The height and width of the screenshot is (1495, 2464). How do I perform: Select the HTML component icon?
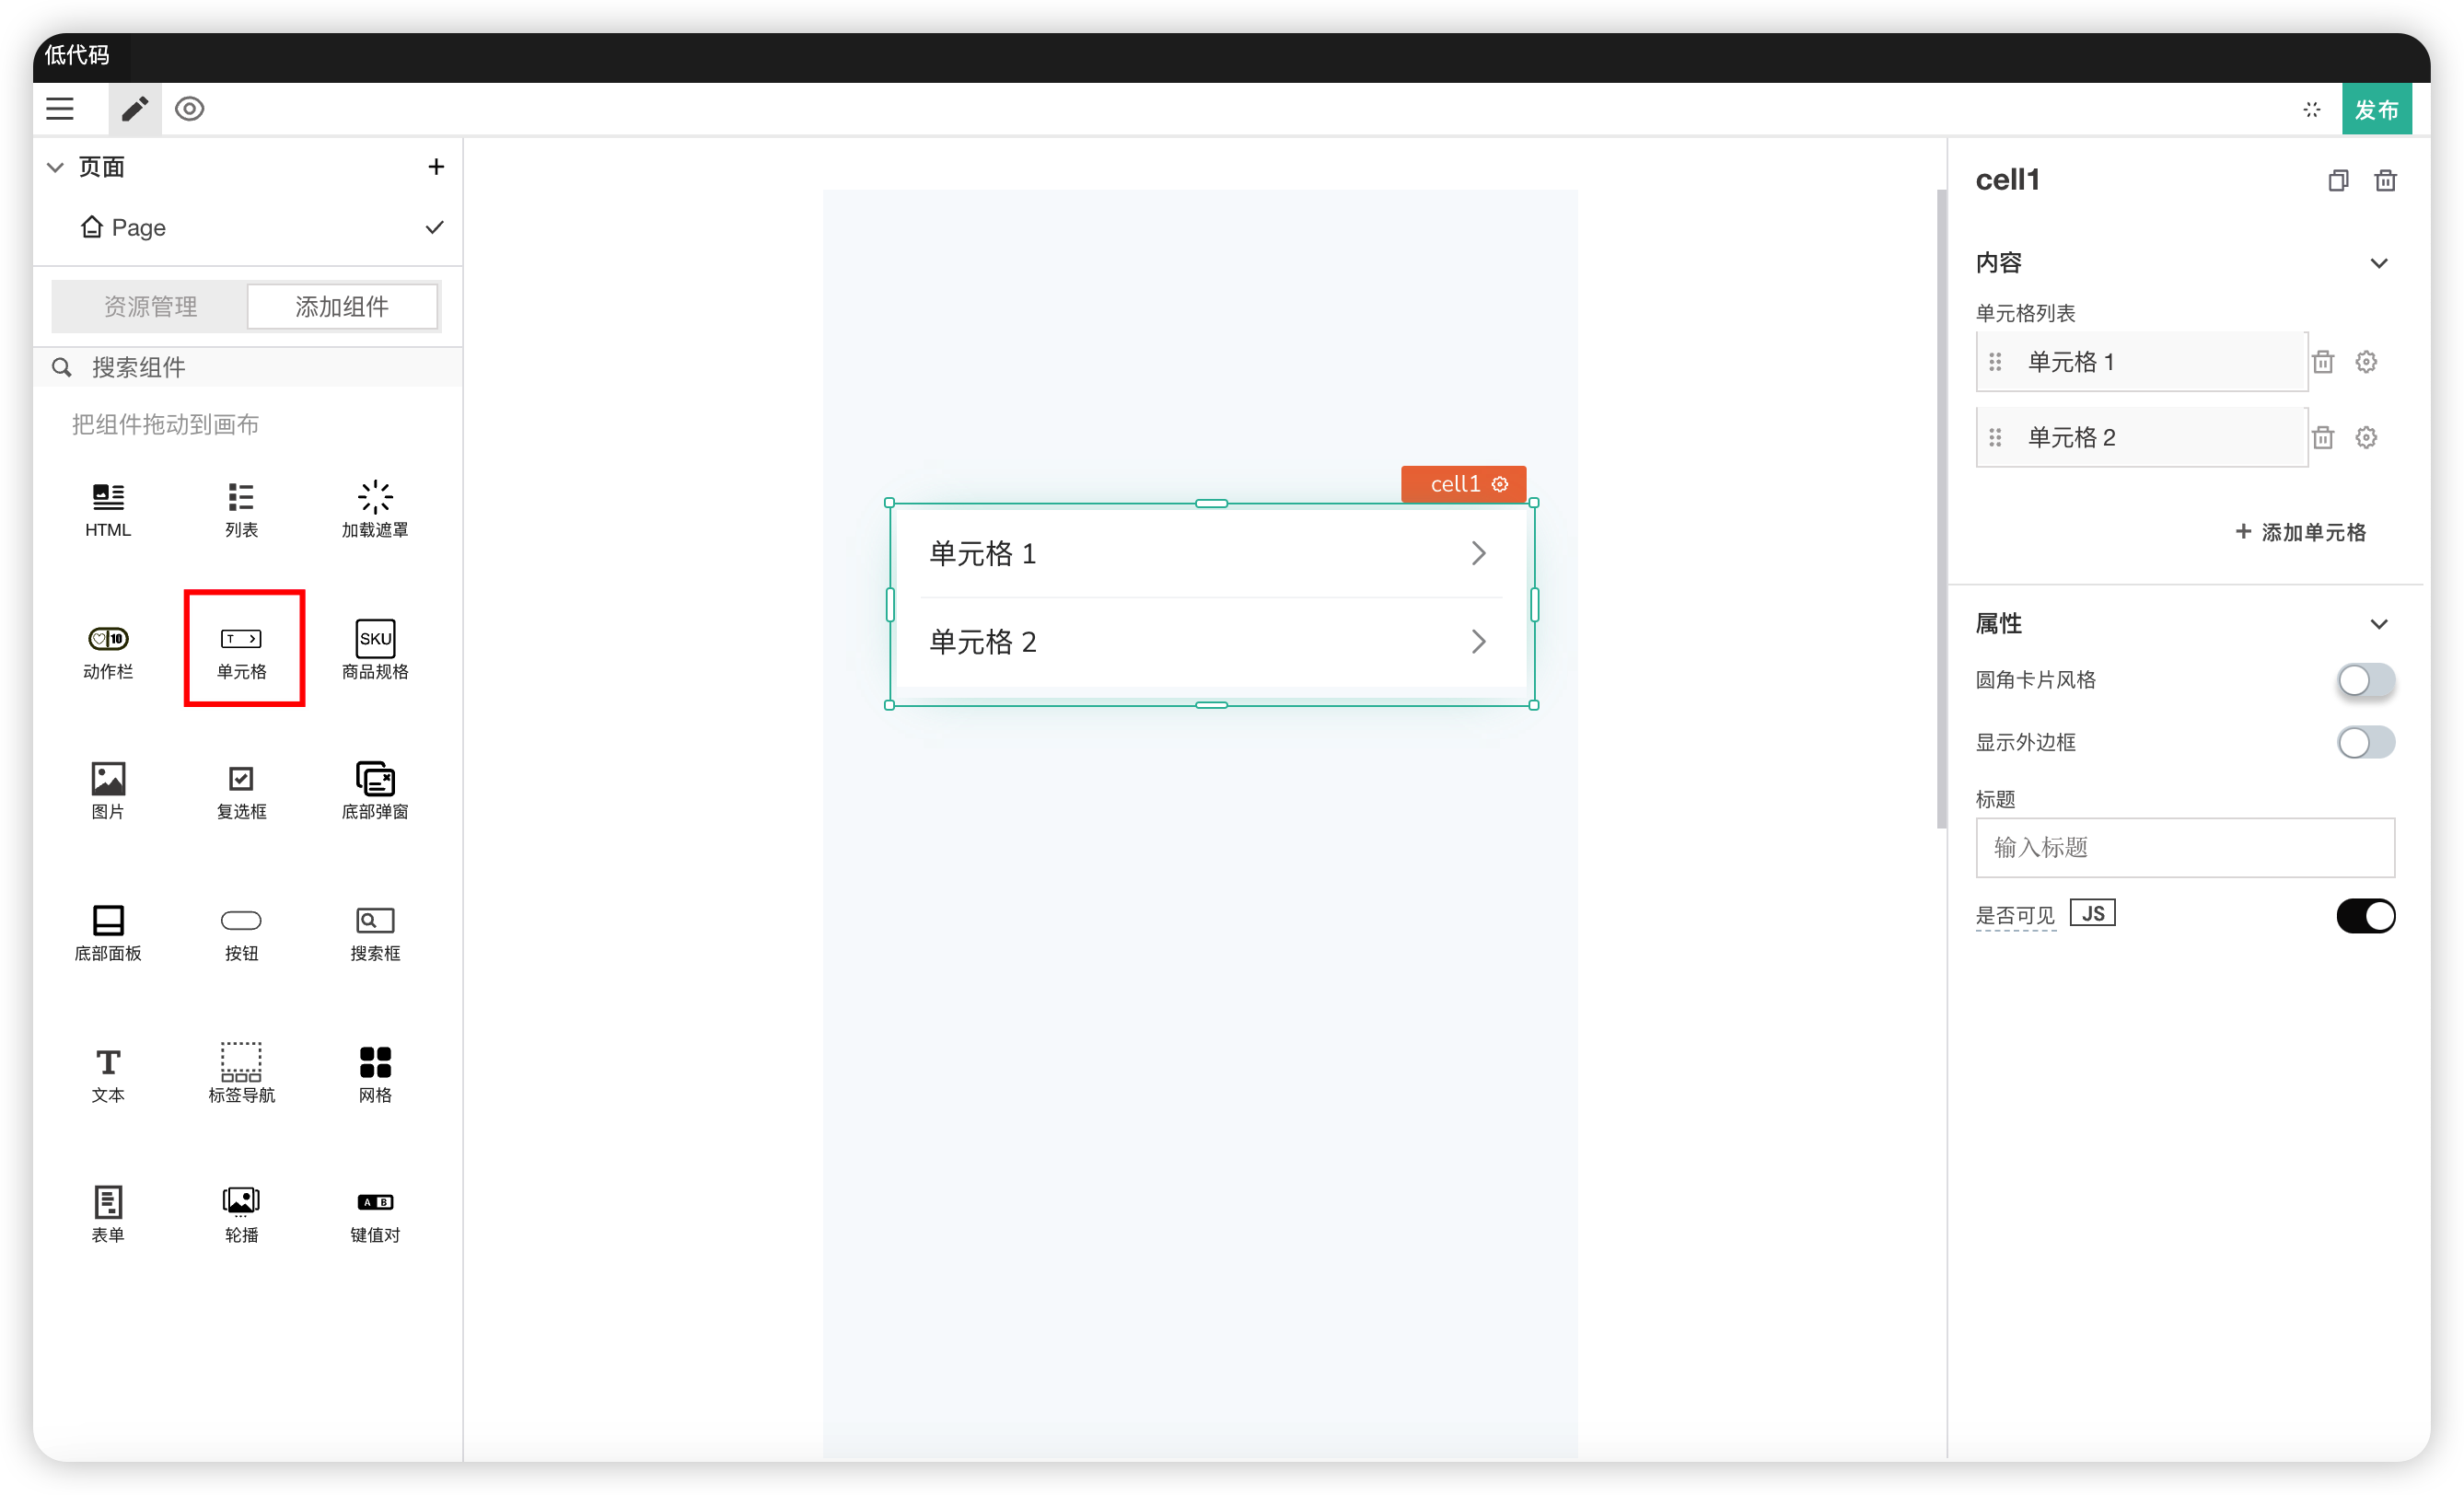108,508
